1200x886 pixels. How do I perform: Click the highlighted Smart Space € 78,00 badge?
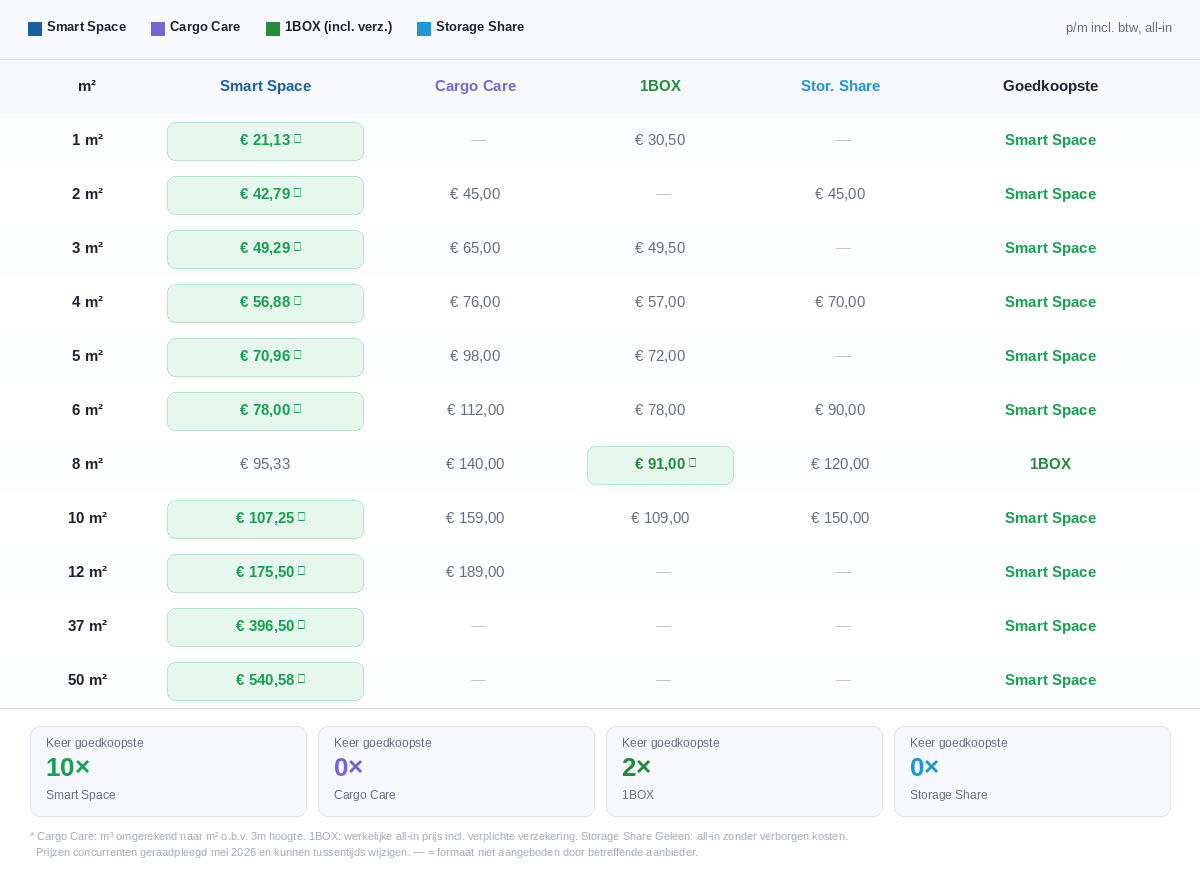click(265, 411)
